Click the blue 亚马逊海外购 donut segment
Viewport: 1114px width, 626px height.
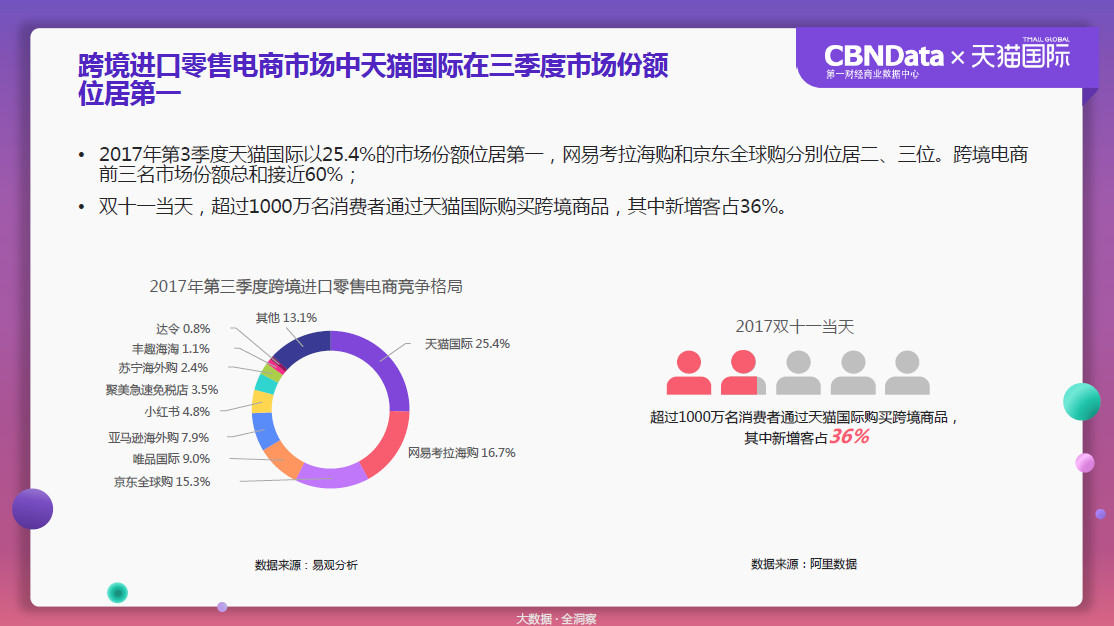(264, 431)
